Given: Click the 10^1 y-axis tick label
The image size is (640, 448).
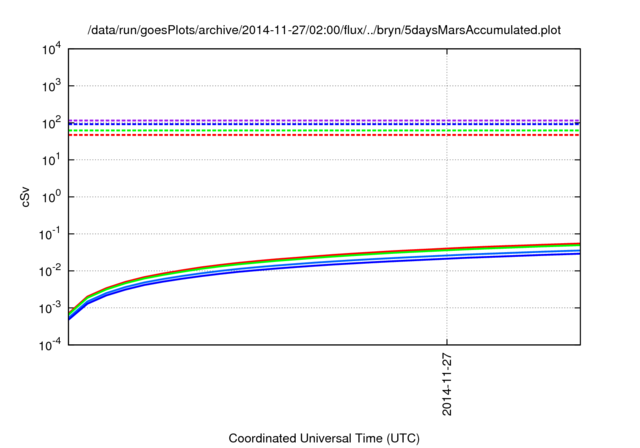Looking at the screenshot, I should (52, 160).
